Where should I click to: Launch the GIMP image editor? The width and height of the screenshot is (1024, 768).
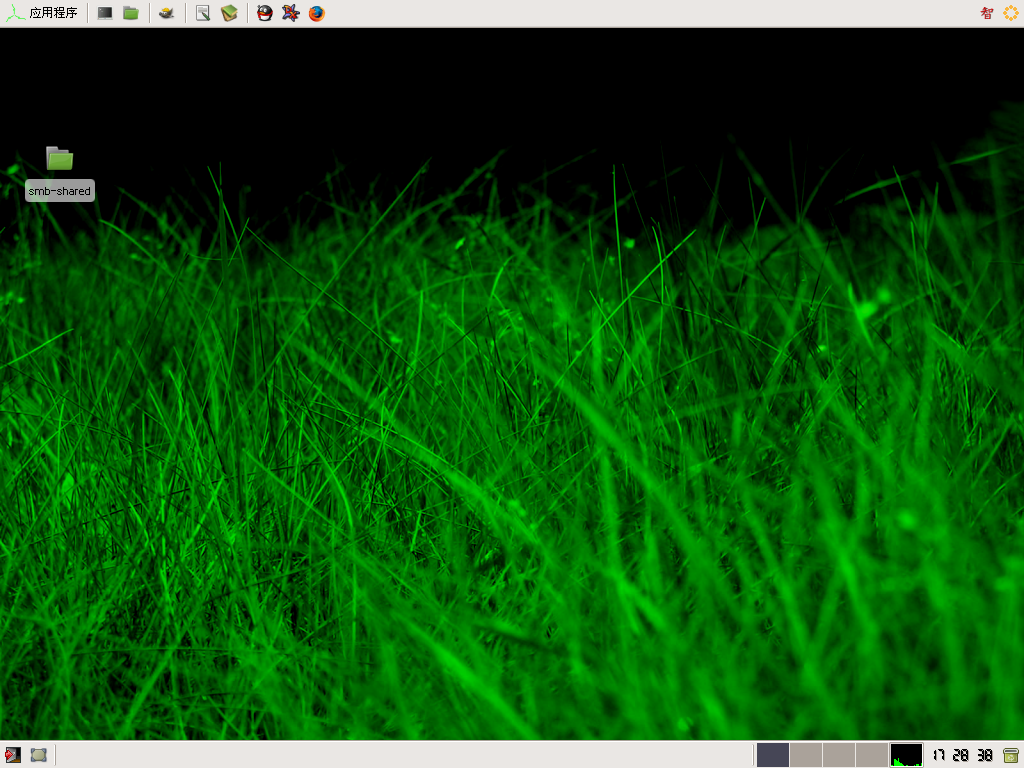pos(167,13)
